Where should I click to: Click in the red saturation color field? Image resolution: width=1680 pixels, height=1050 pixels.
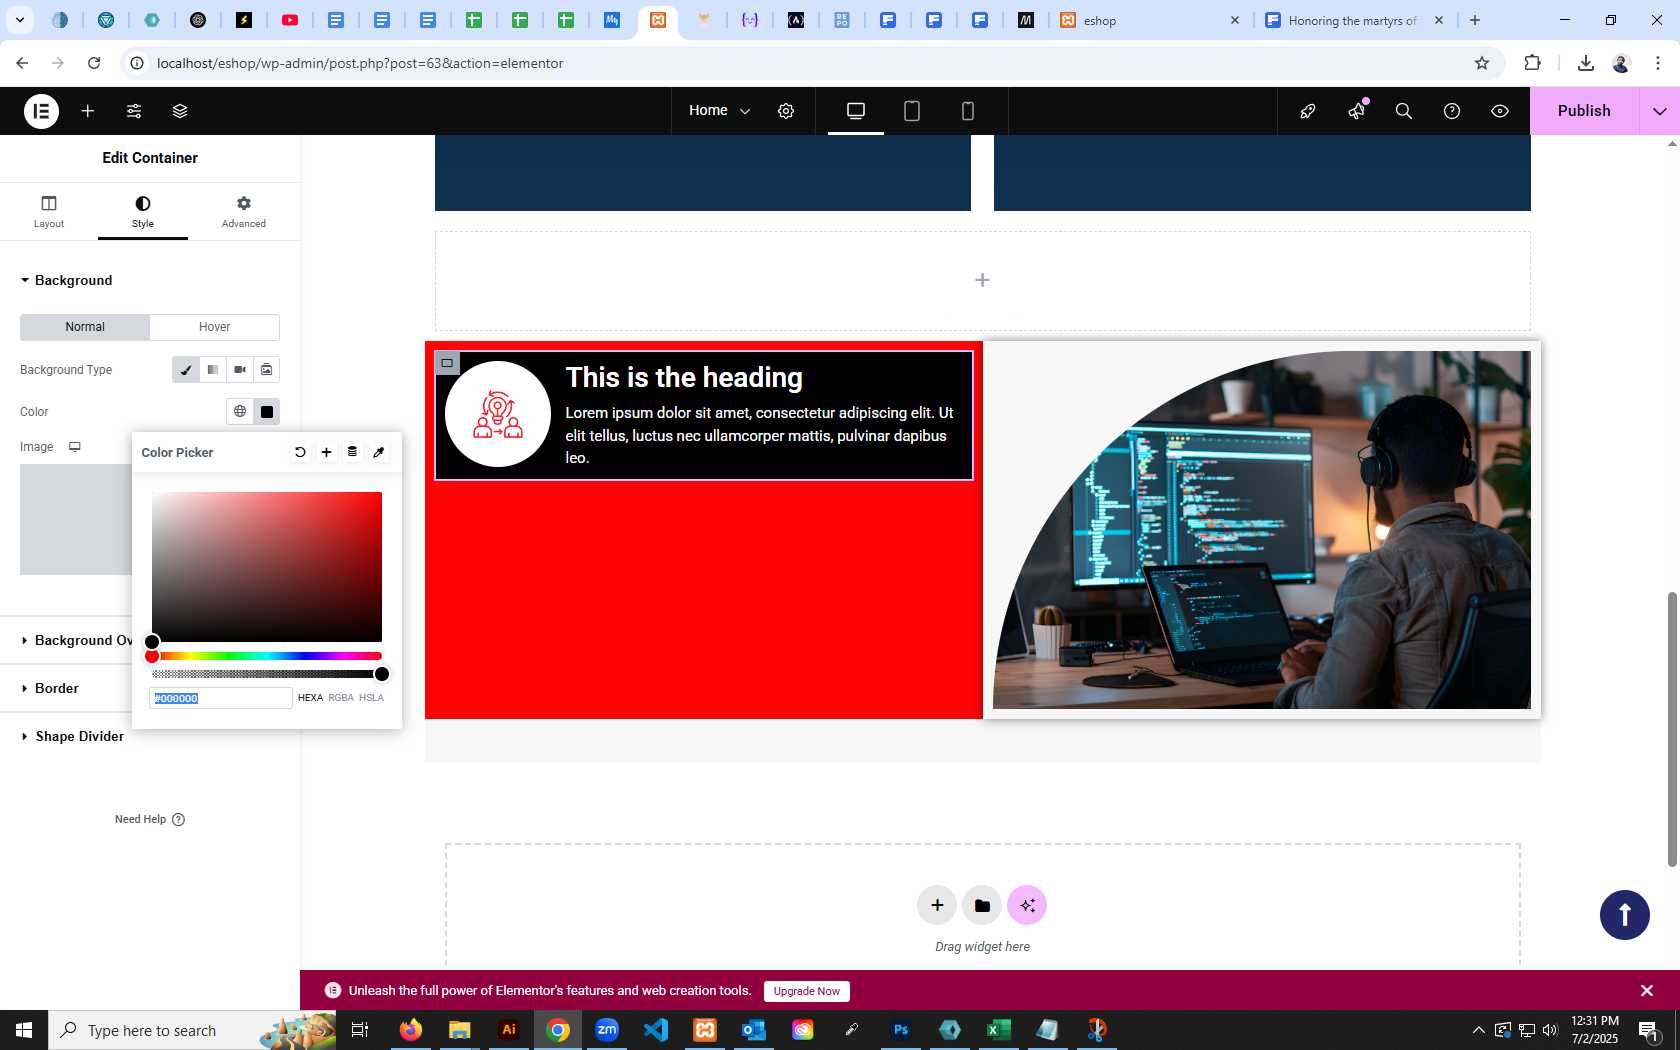pos(267,567)
